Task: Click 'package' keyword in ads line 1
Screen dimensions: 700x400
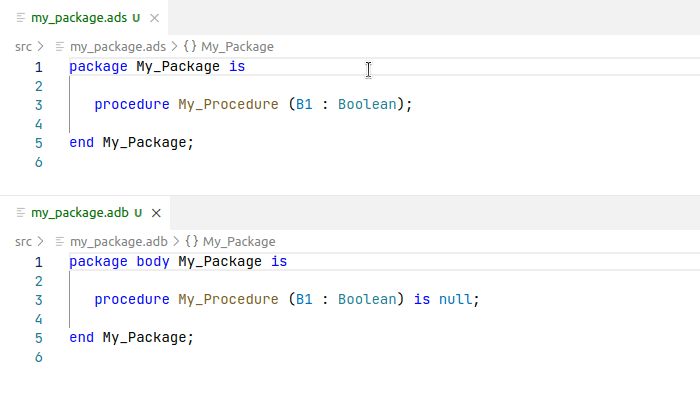Action: click(x=98, y=67)
